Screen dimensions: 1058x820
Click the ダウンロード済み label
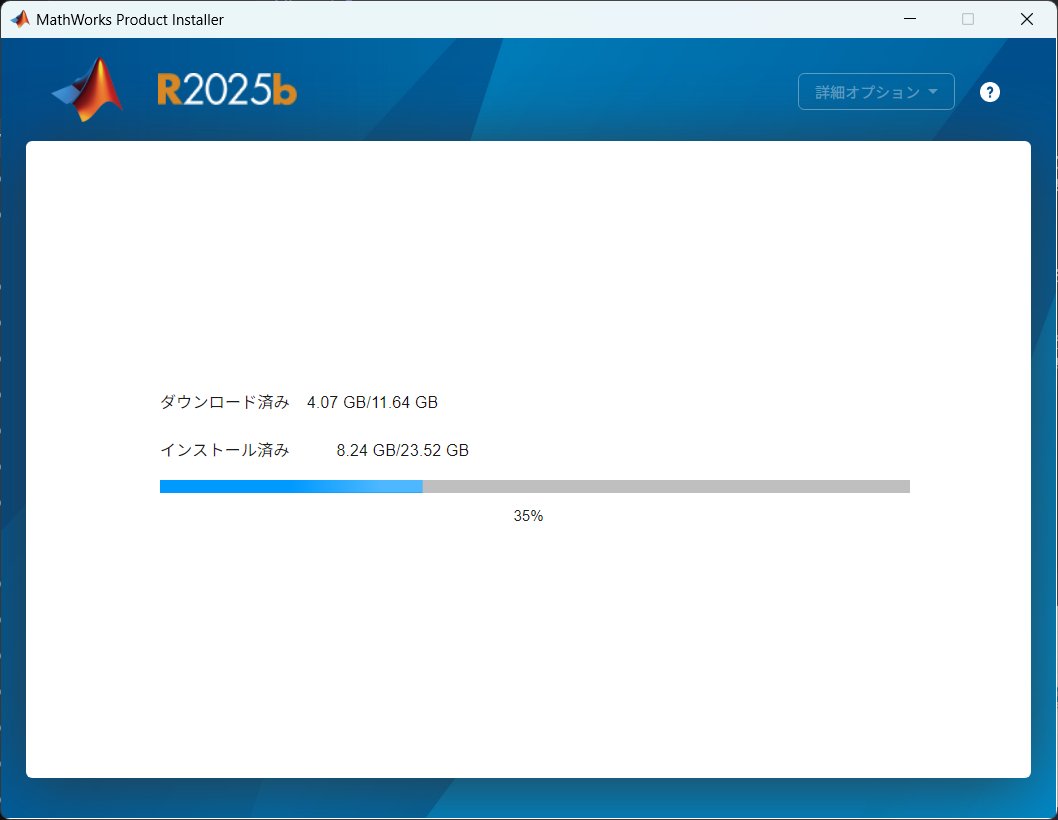point(225,402)
